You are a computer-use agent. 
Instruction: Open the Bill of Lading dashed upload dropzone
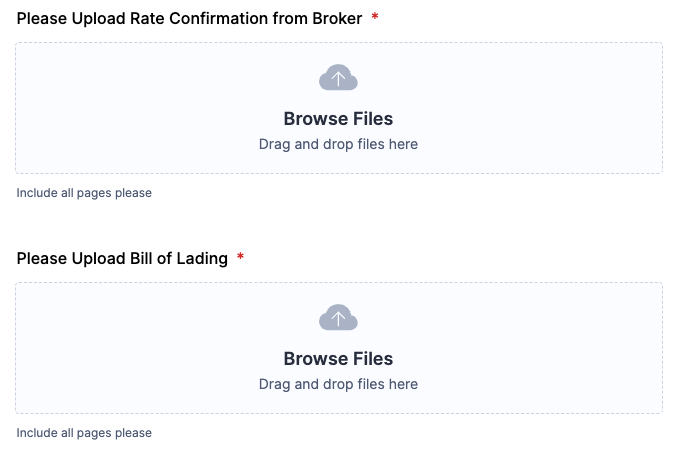(339, 348)
